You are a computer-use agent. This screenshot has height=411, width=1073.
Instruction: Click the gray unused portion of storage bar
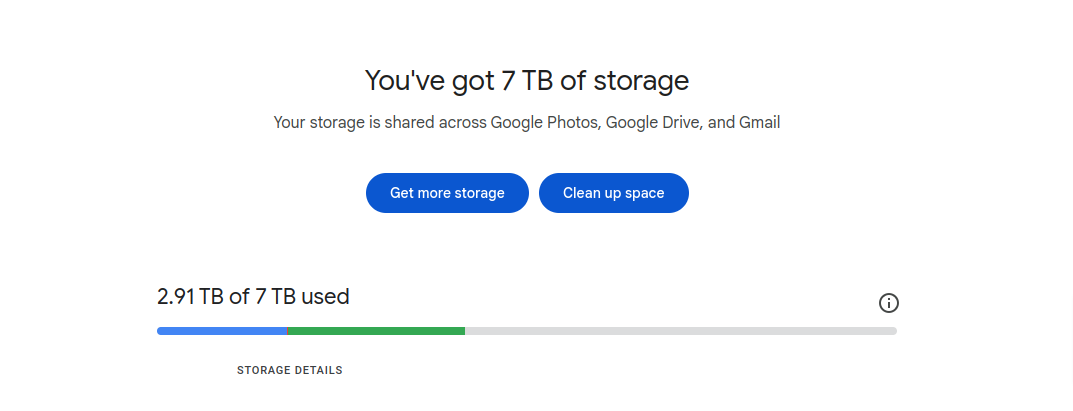pyautogui.click(x=681, y=331)
